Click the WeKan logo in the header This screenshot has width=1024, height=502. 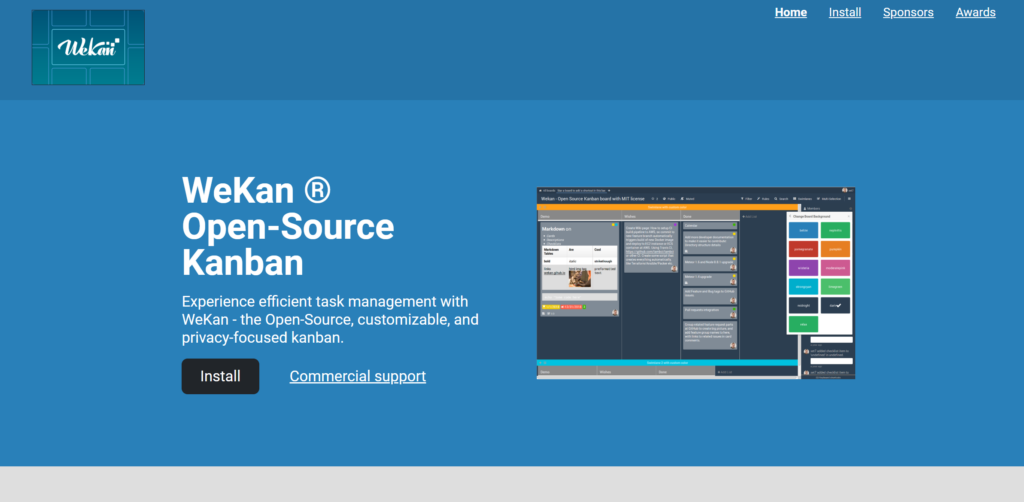click(88, 47)
